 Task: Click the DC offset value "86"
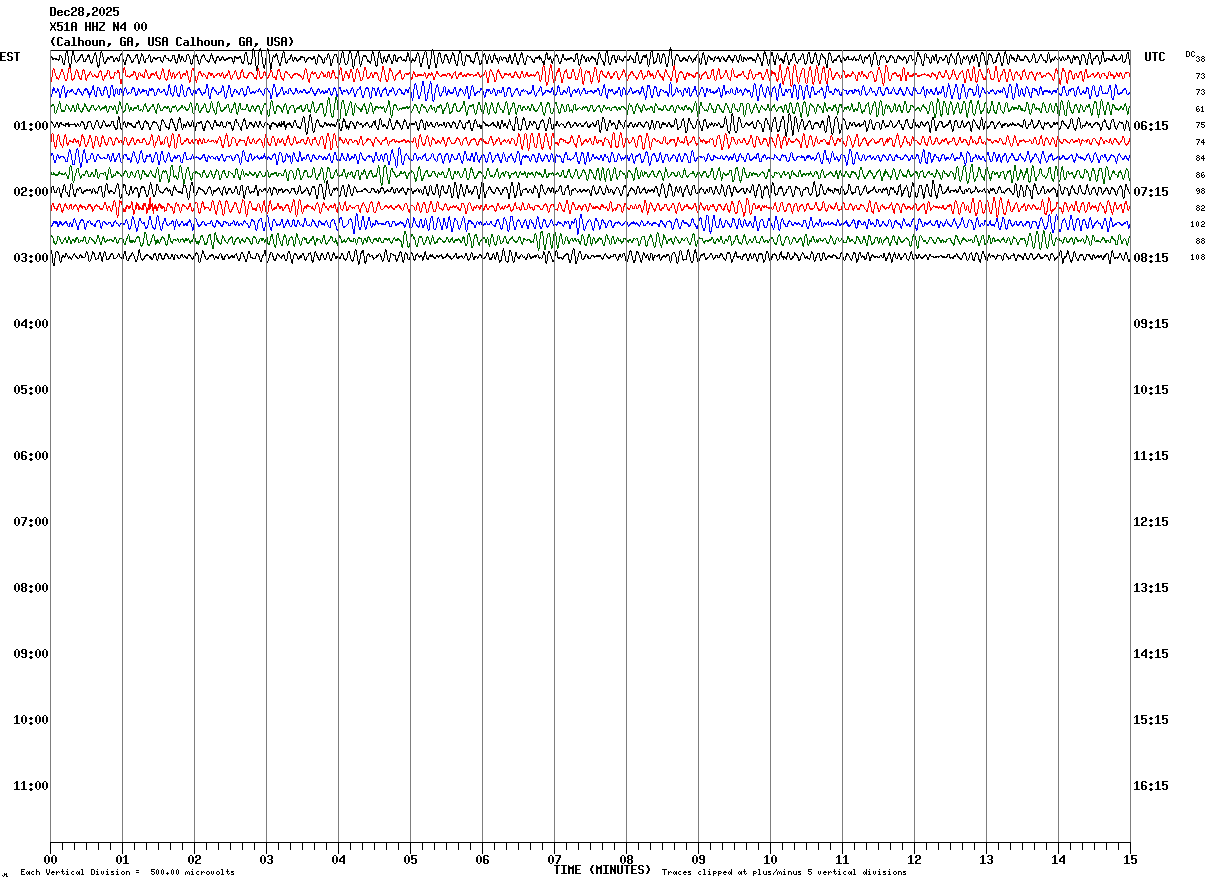(1200, 175)
